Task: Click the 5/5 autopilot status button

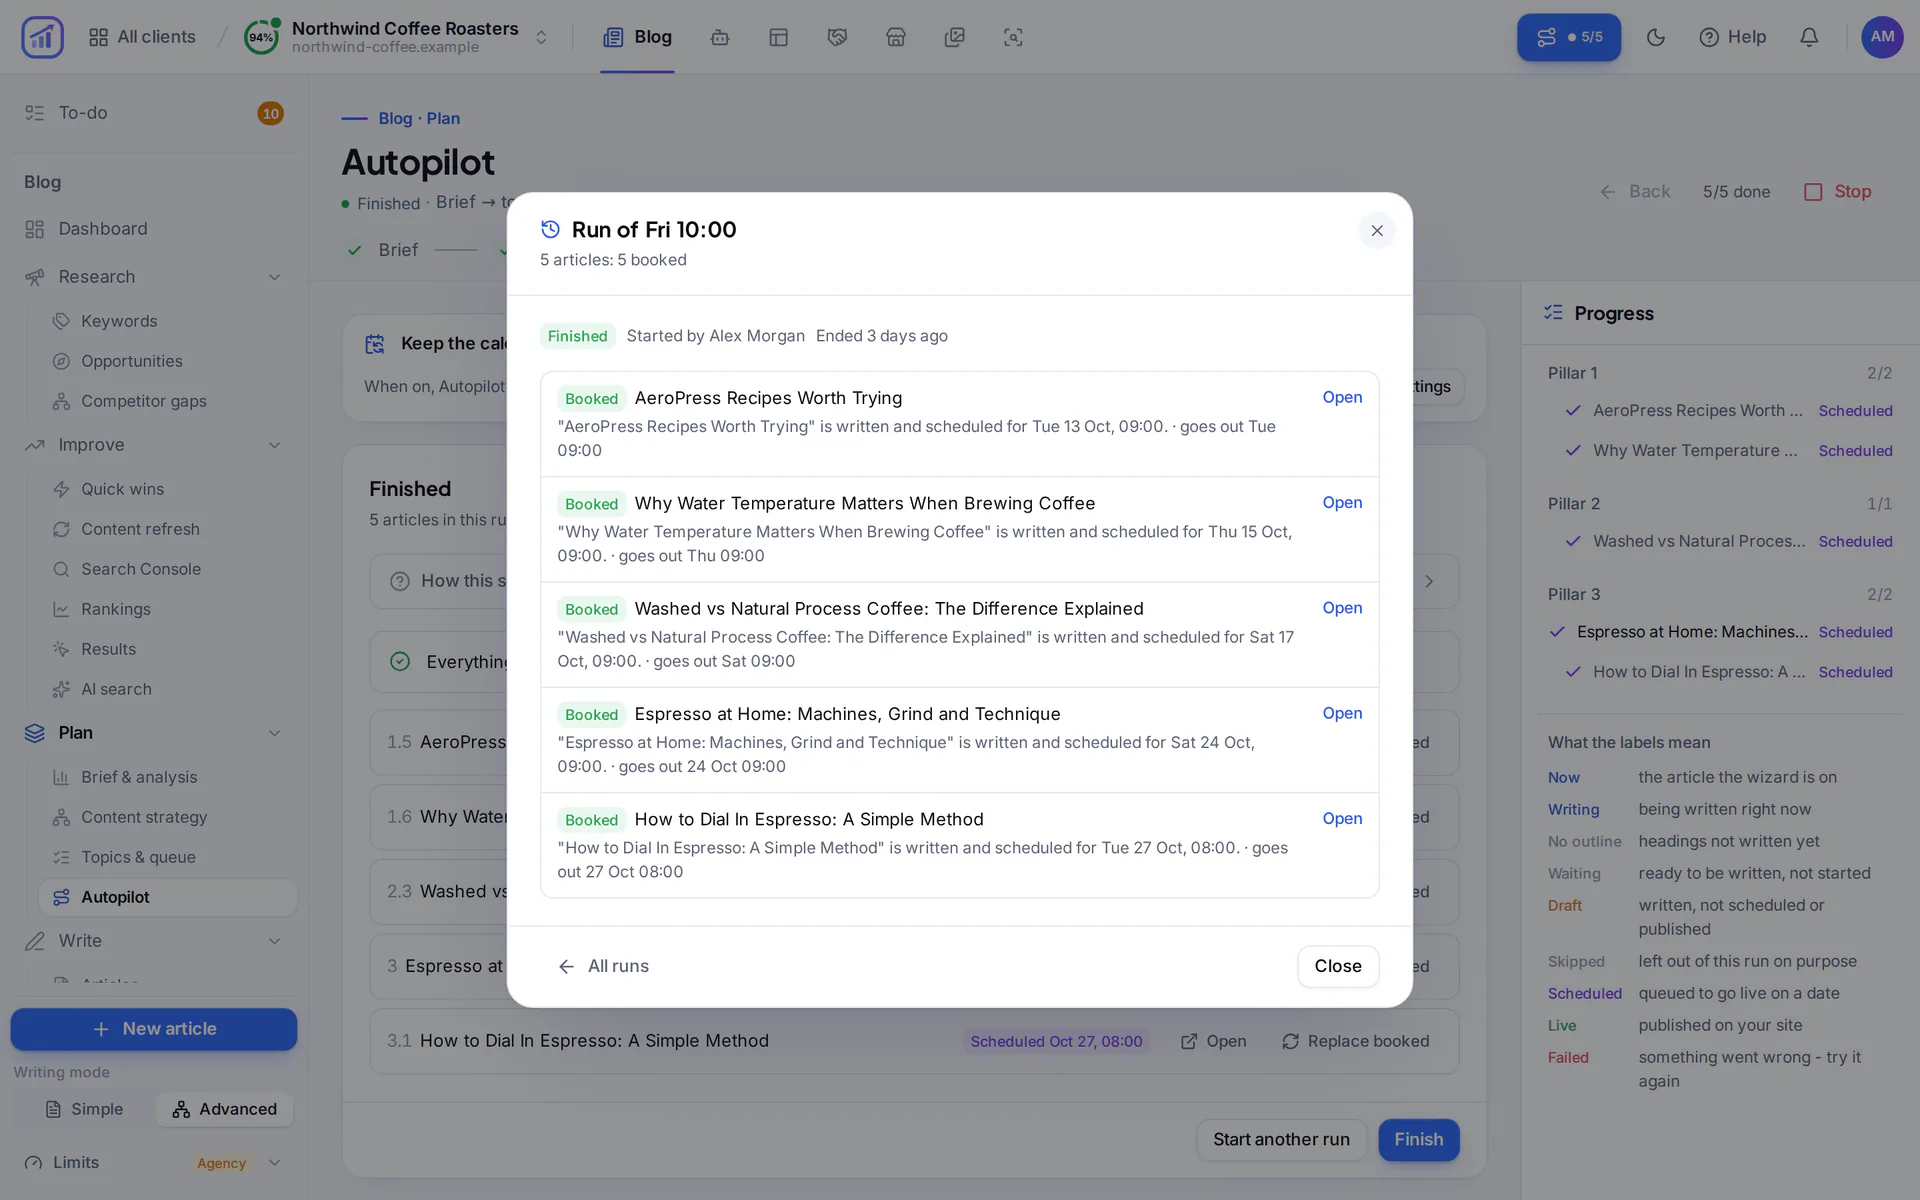Action: point(1569,37)
